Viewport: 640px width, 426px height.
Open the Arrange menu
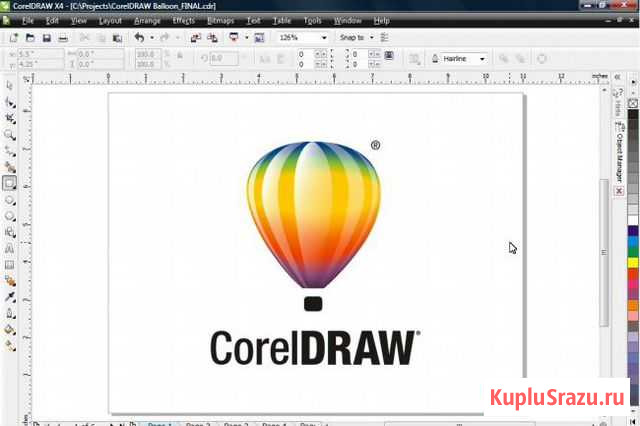(147, 21)
